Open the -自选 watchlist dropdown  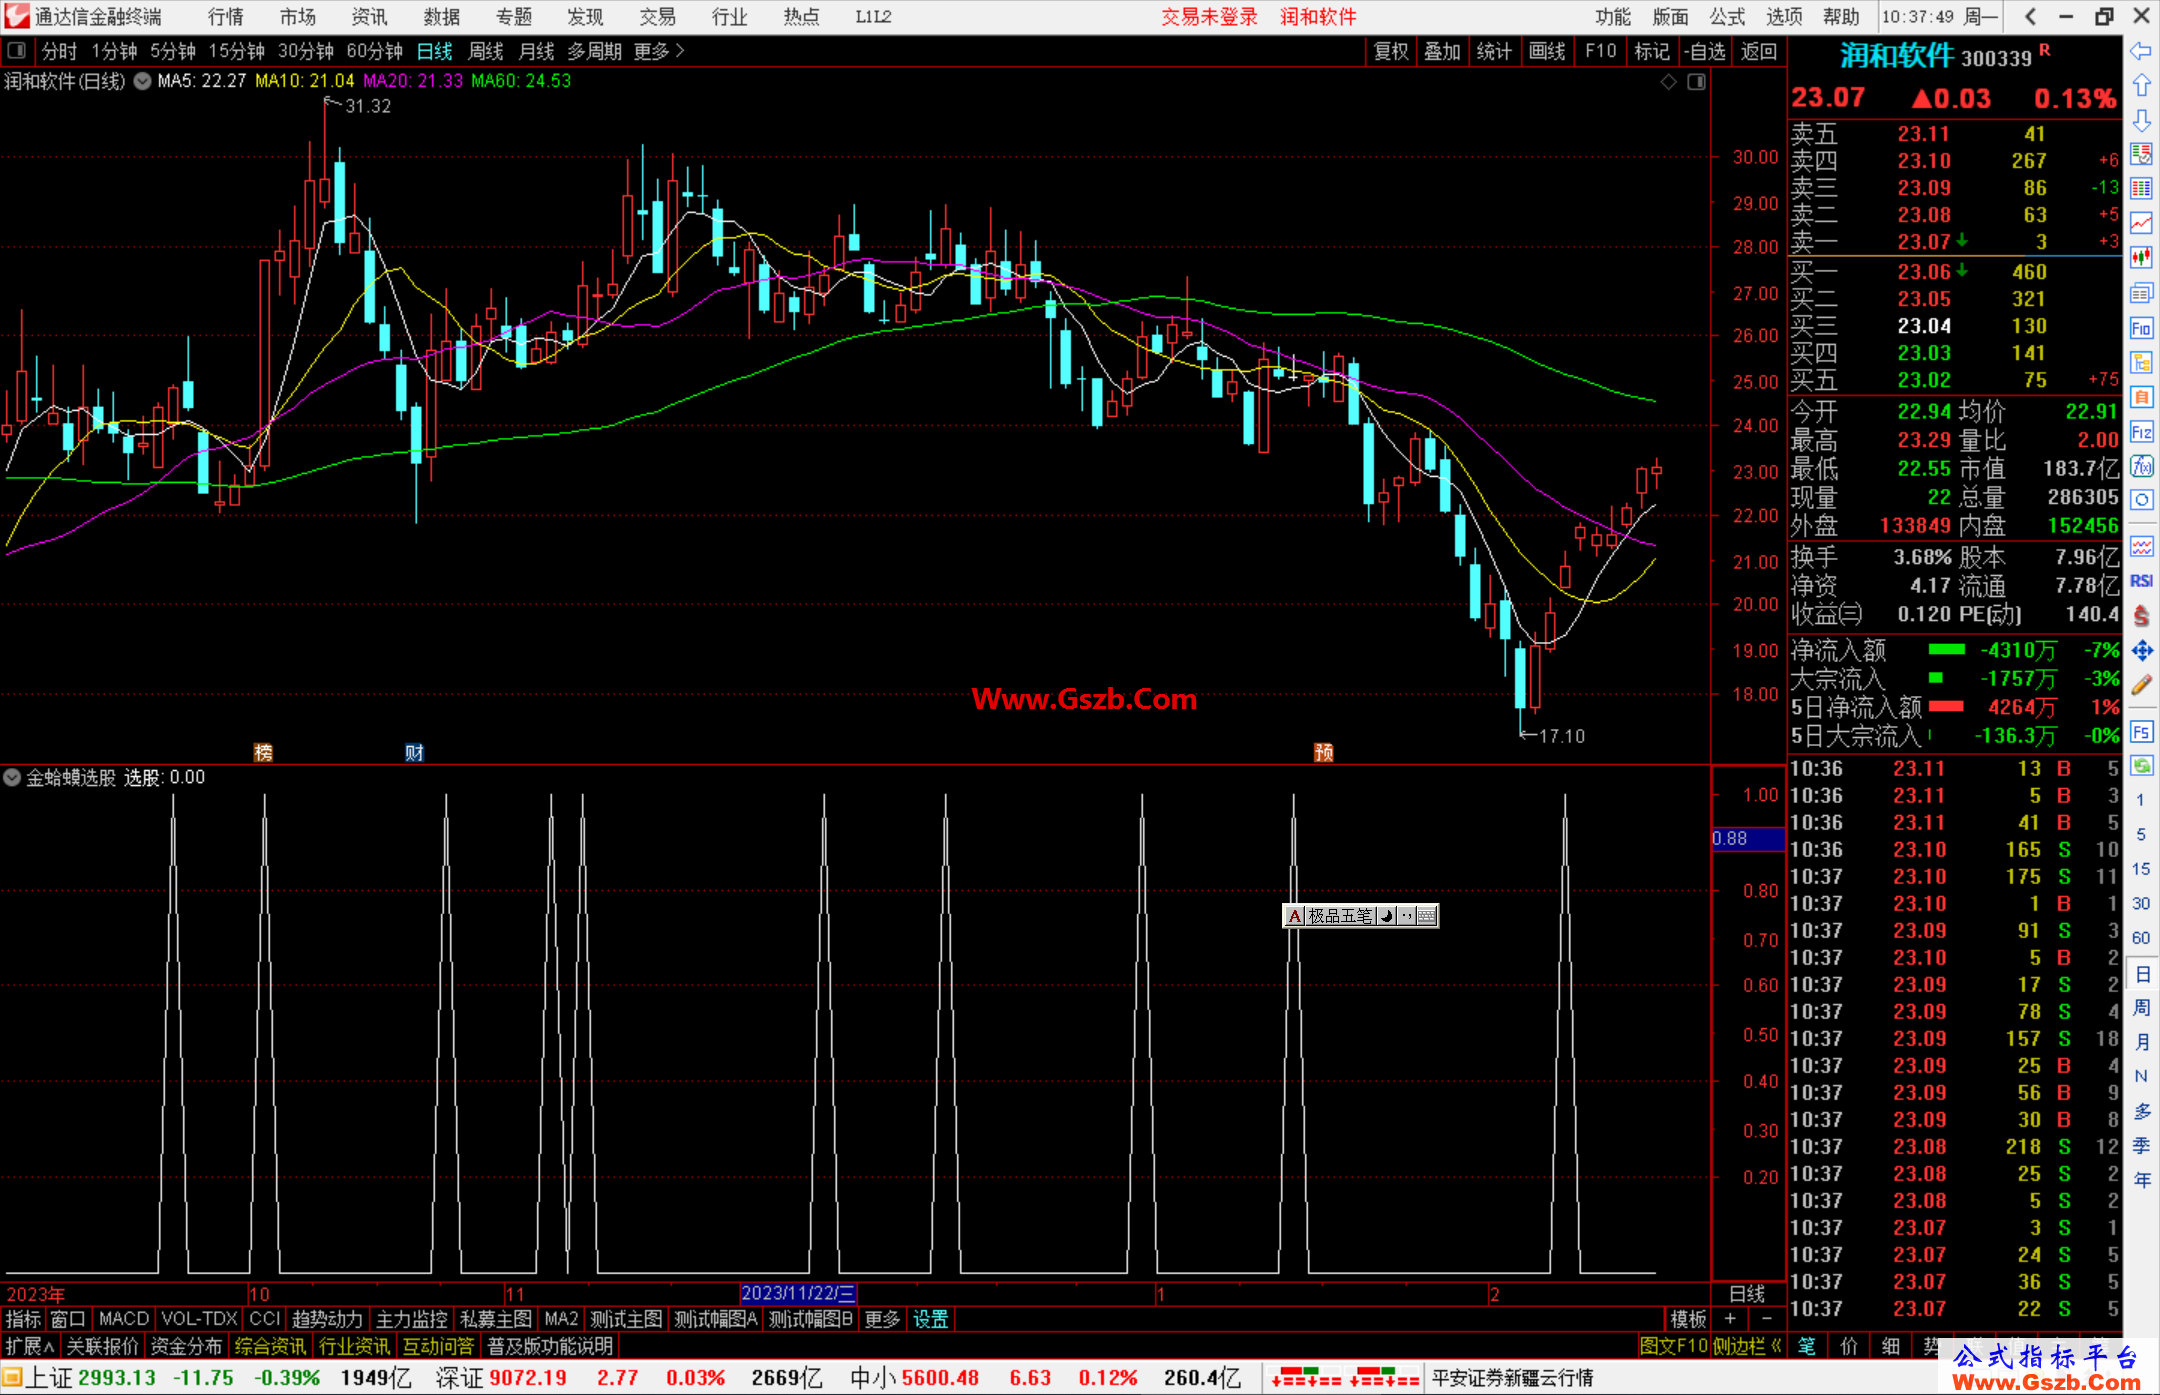[1704, 51]
